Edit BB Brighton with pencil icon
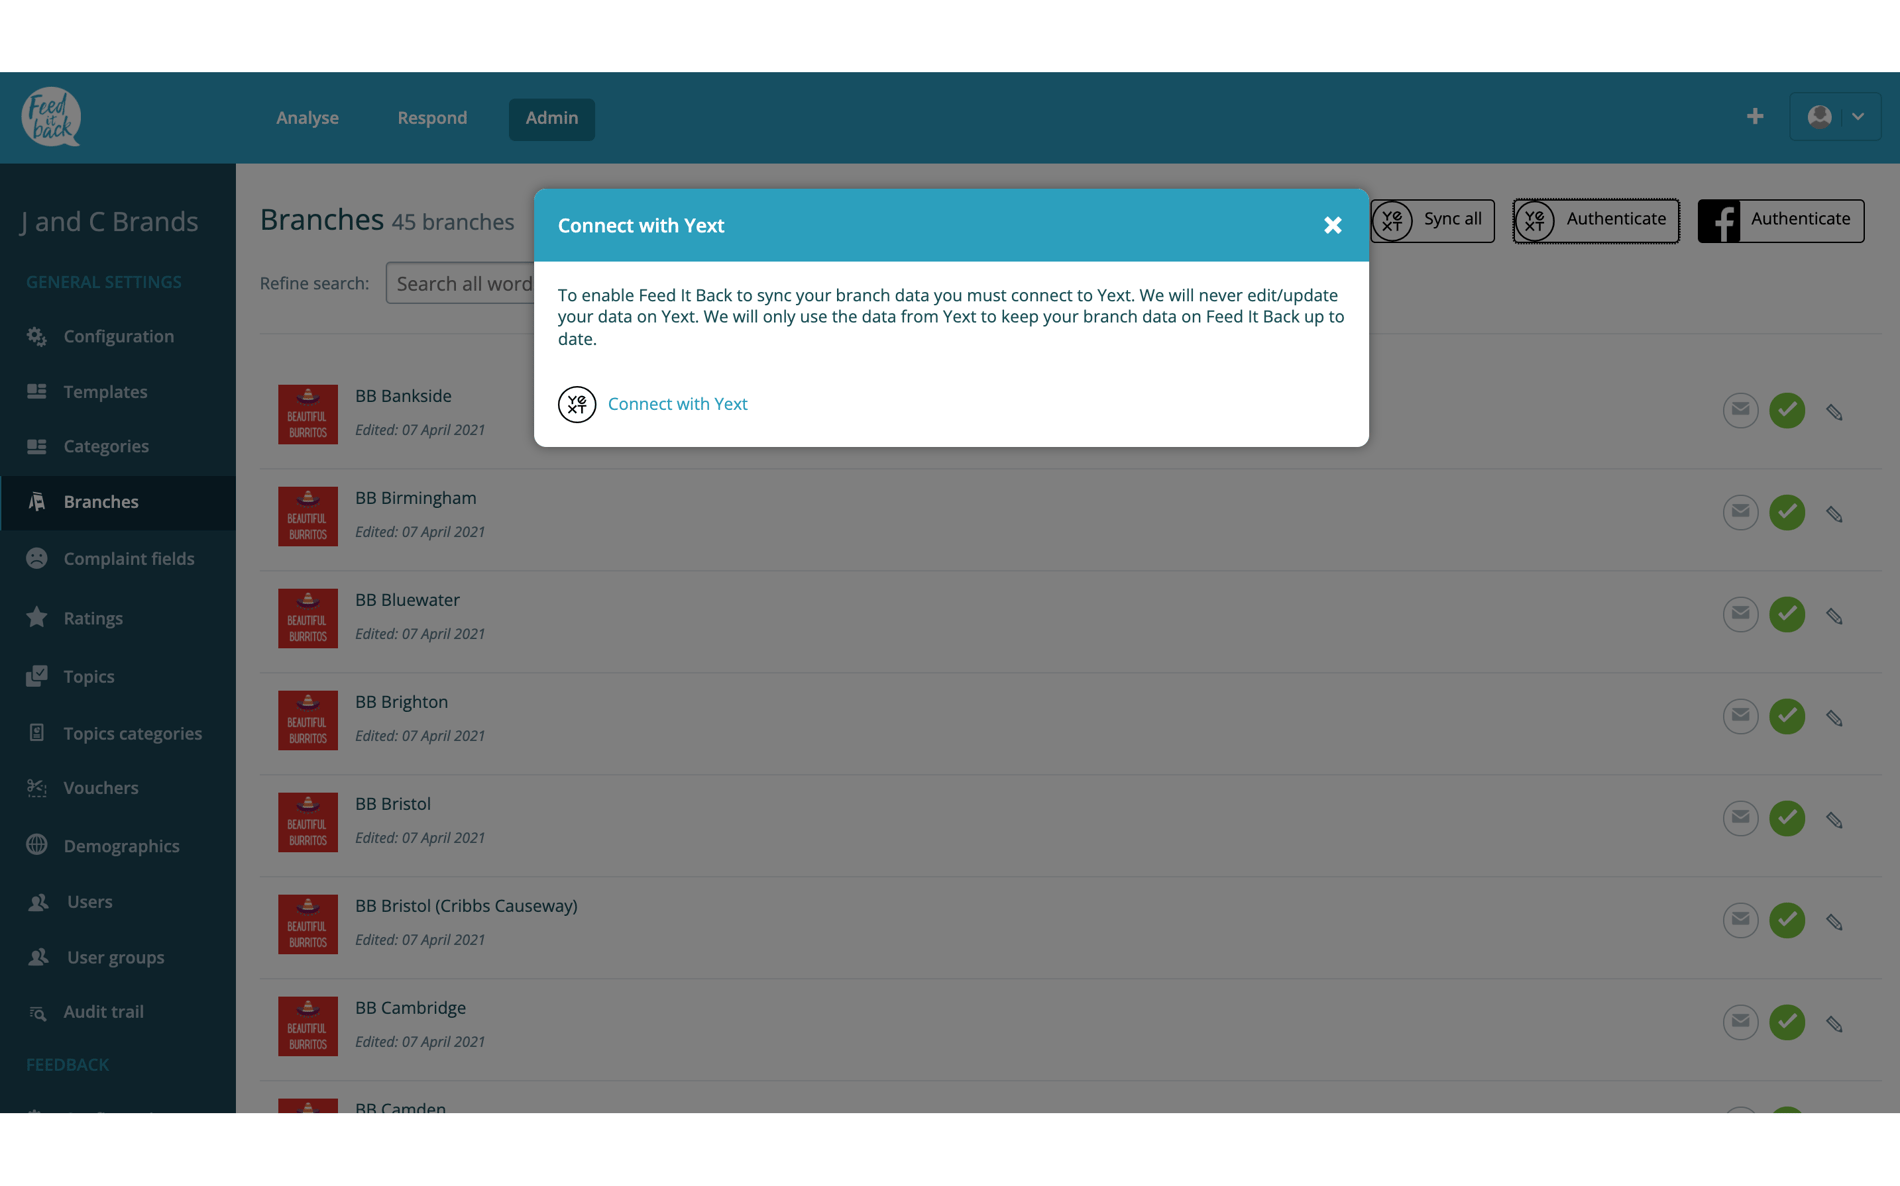 pyautogui.click(x=1834, y=718)
